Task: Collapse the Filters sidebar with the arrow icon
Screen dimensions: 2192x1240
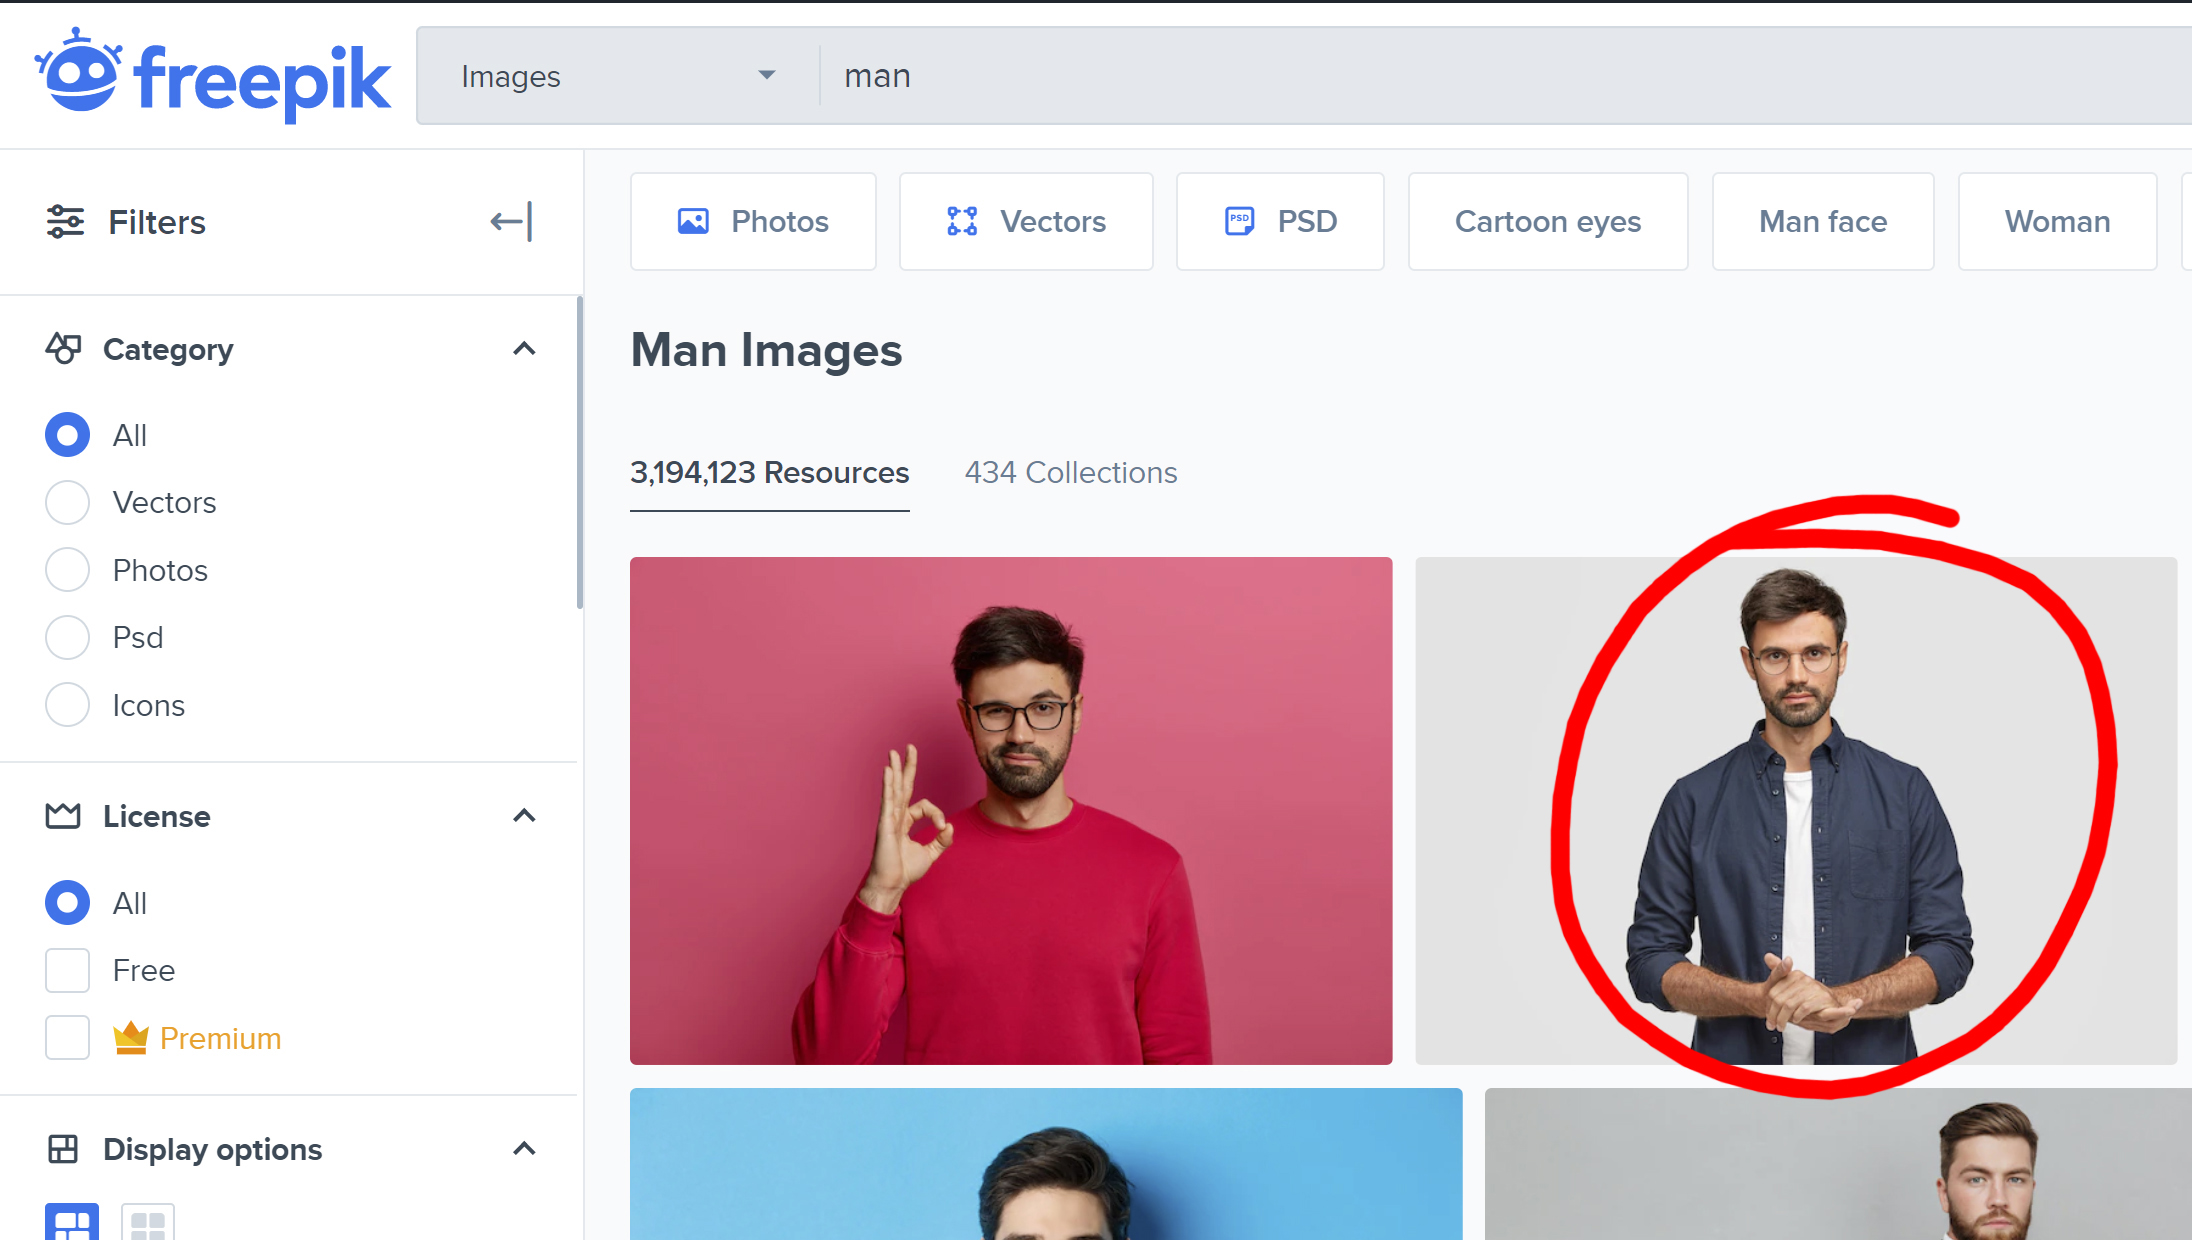Action: click(511, 221)
